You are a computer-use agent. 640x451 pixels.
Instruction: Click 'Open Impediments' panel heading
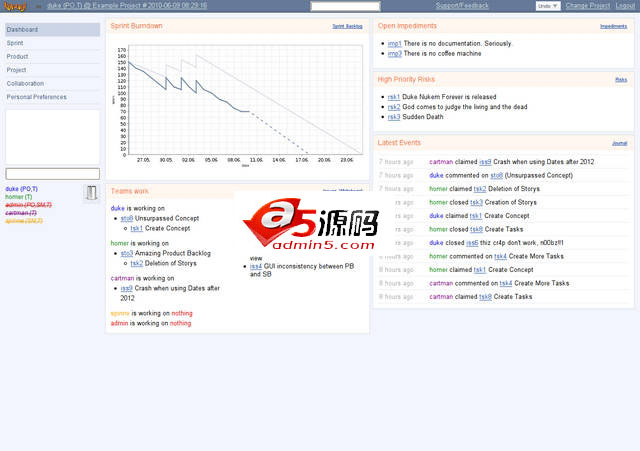[x=407, y=26]
